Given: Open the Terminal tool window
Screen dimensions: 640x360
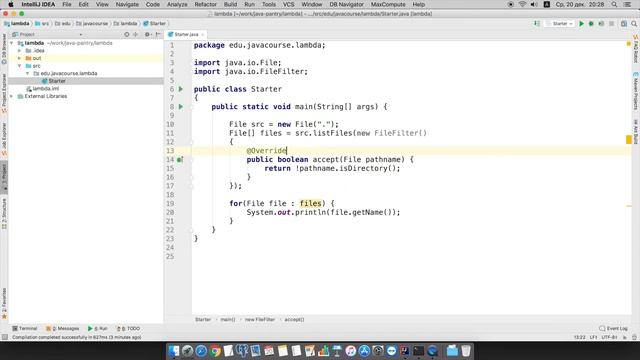Looking at the screenshot, I should point(24,329).
